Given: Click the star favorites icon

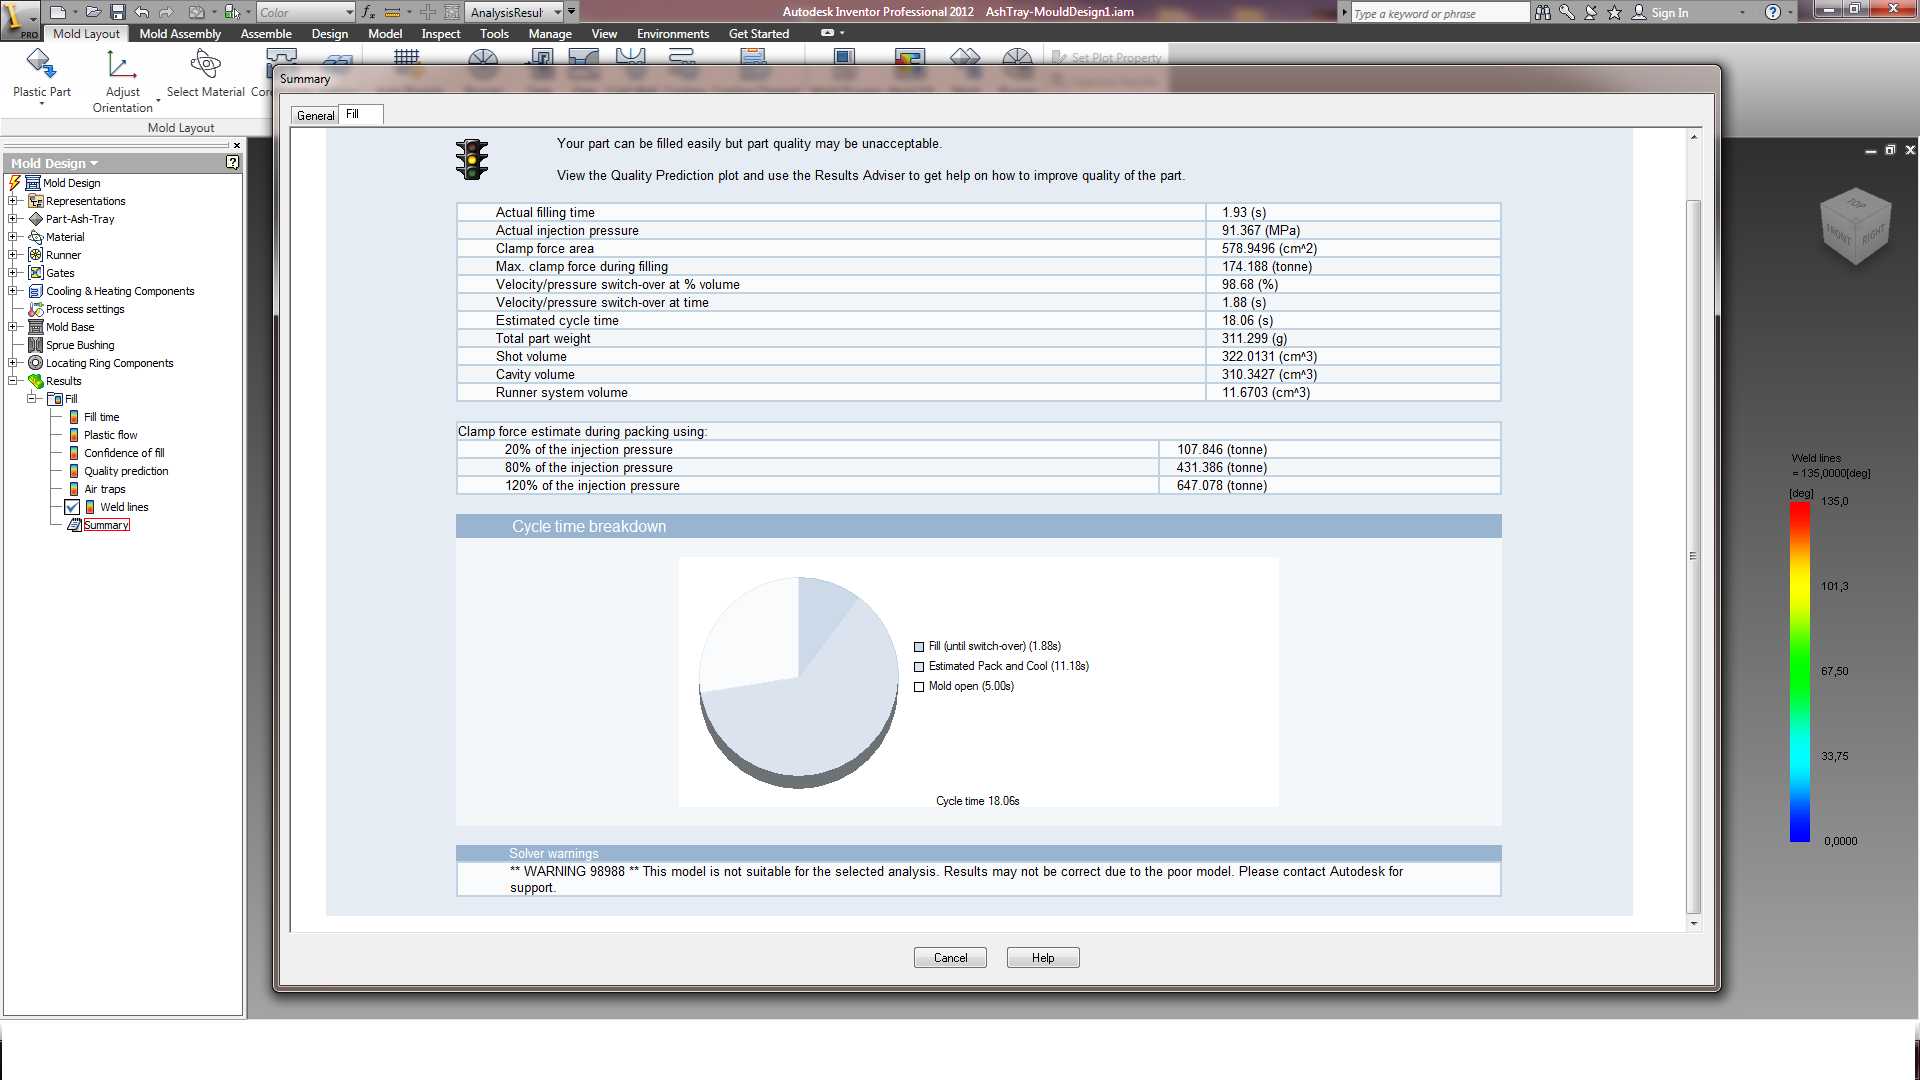Looking at the screenshot, I should pyautogui.click(x=1614, y=12).
